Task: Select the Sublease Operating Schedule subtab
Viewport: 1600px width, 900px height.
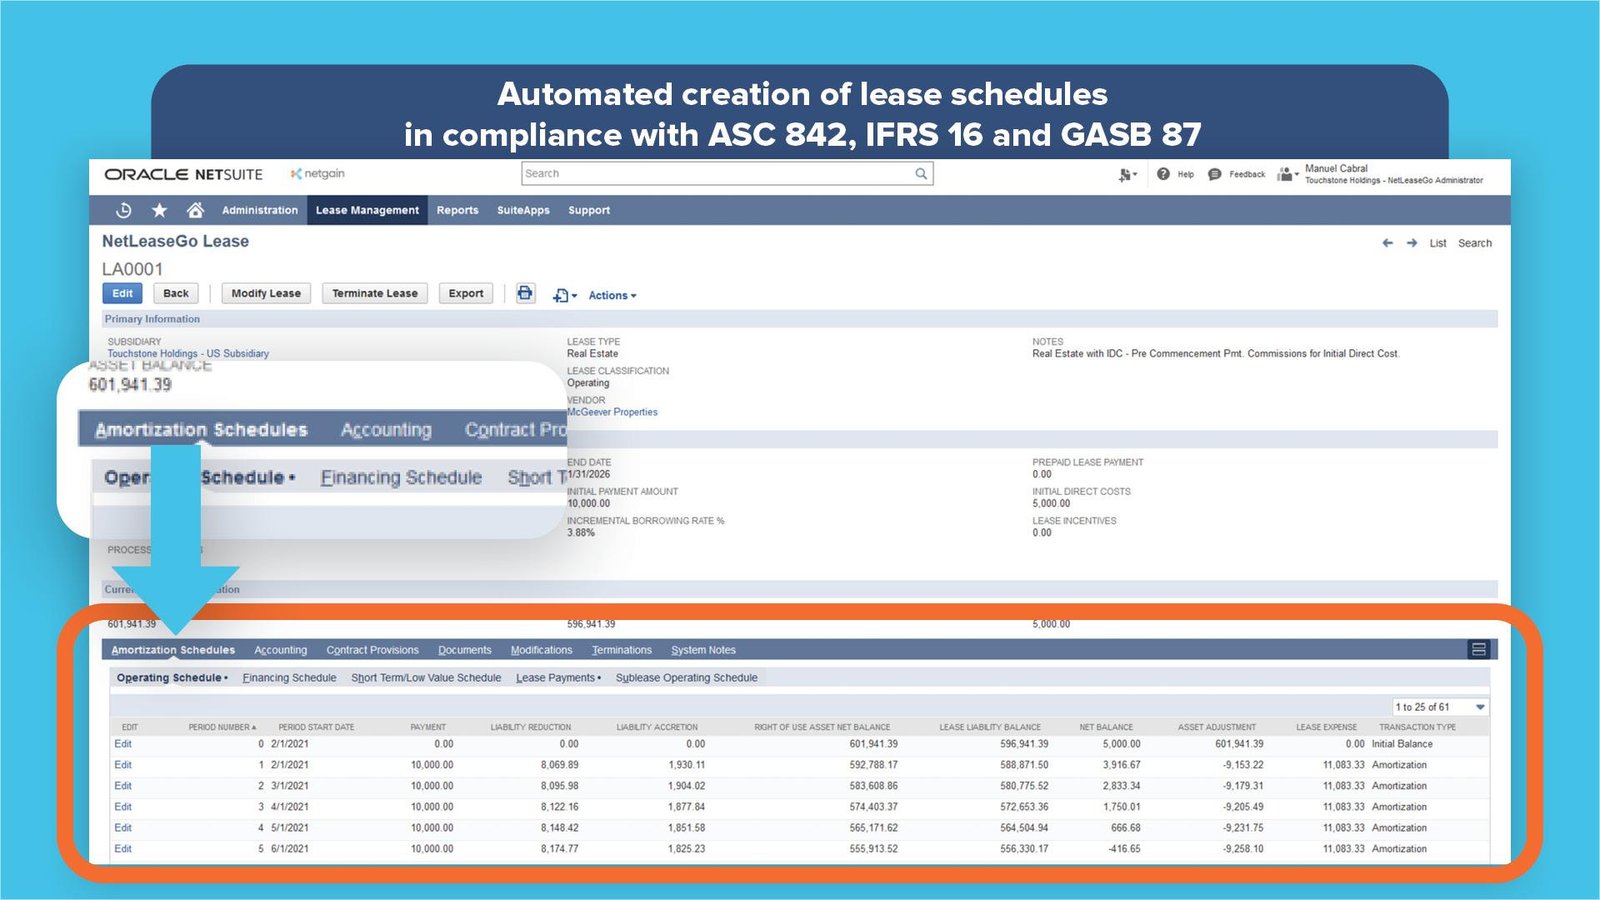Action: pyautogui.click(x=687, y=678)
